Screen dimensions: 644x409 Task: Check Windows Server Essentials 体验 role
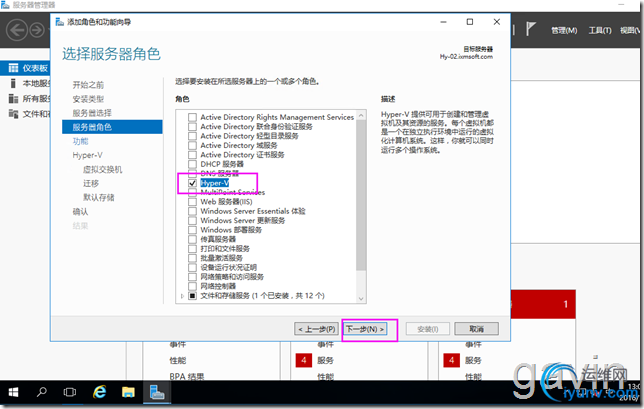[192, 211]
